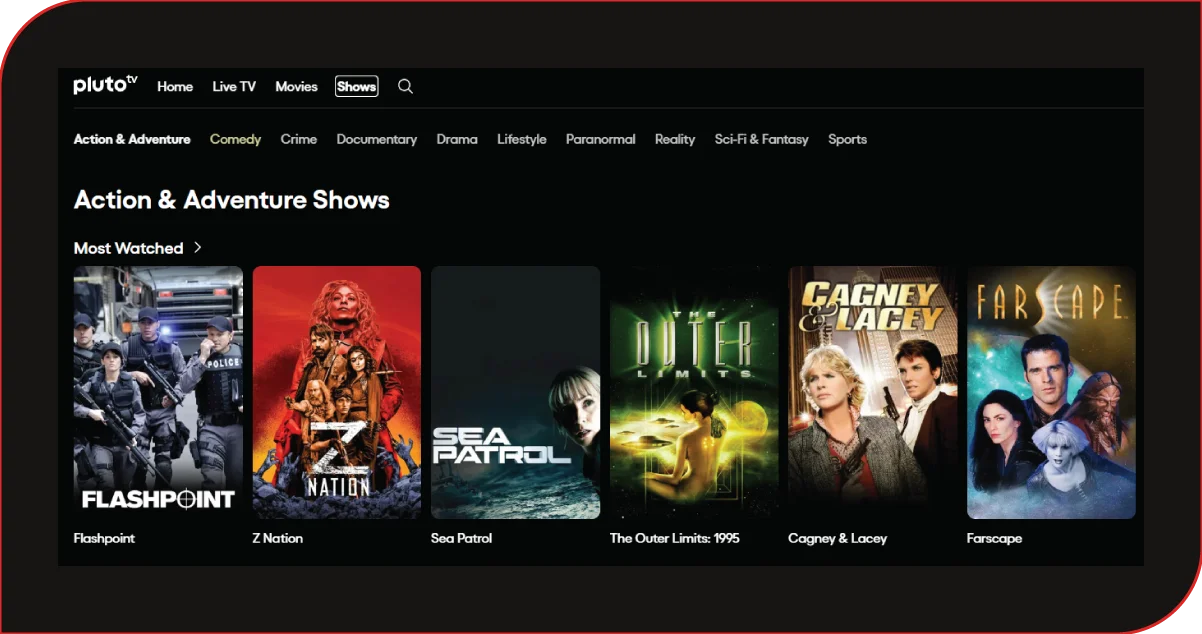Switch to the Movies section
The width and height of the screenshot is (1202, 634).
296,87
